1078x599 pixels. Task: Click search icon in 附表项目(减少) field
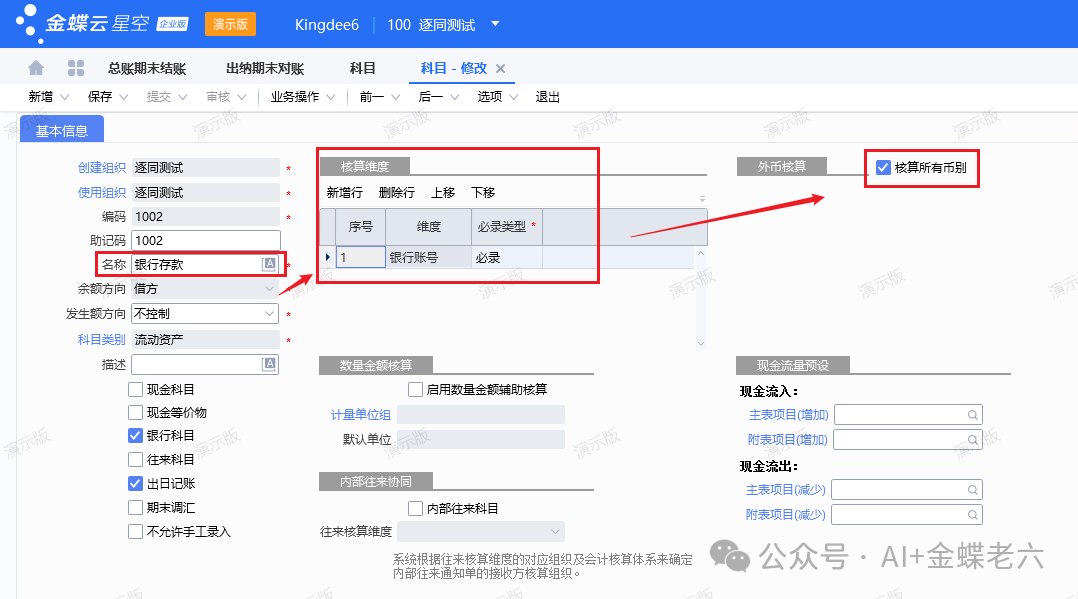click(971, 515)
